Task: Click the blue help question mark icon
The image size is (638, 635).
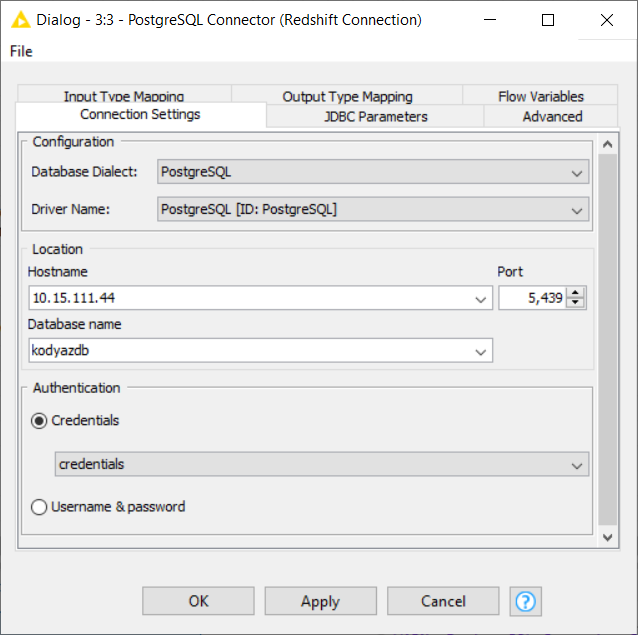Action: pos(525,601)
